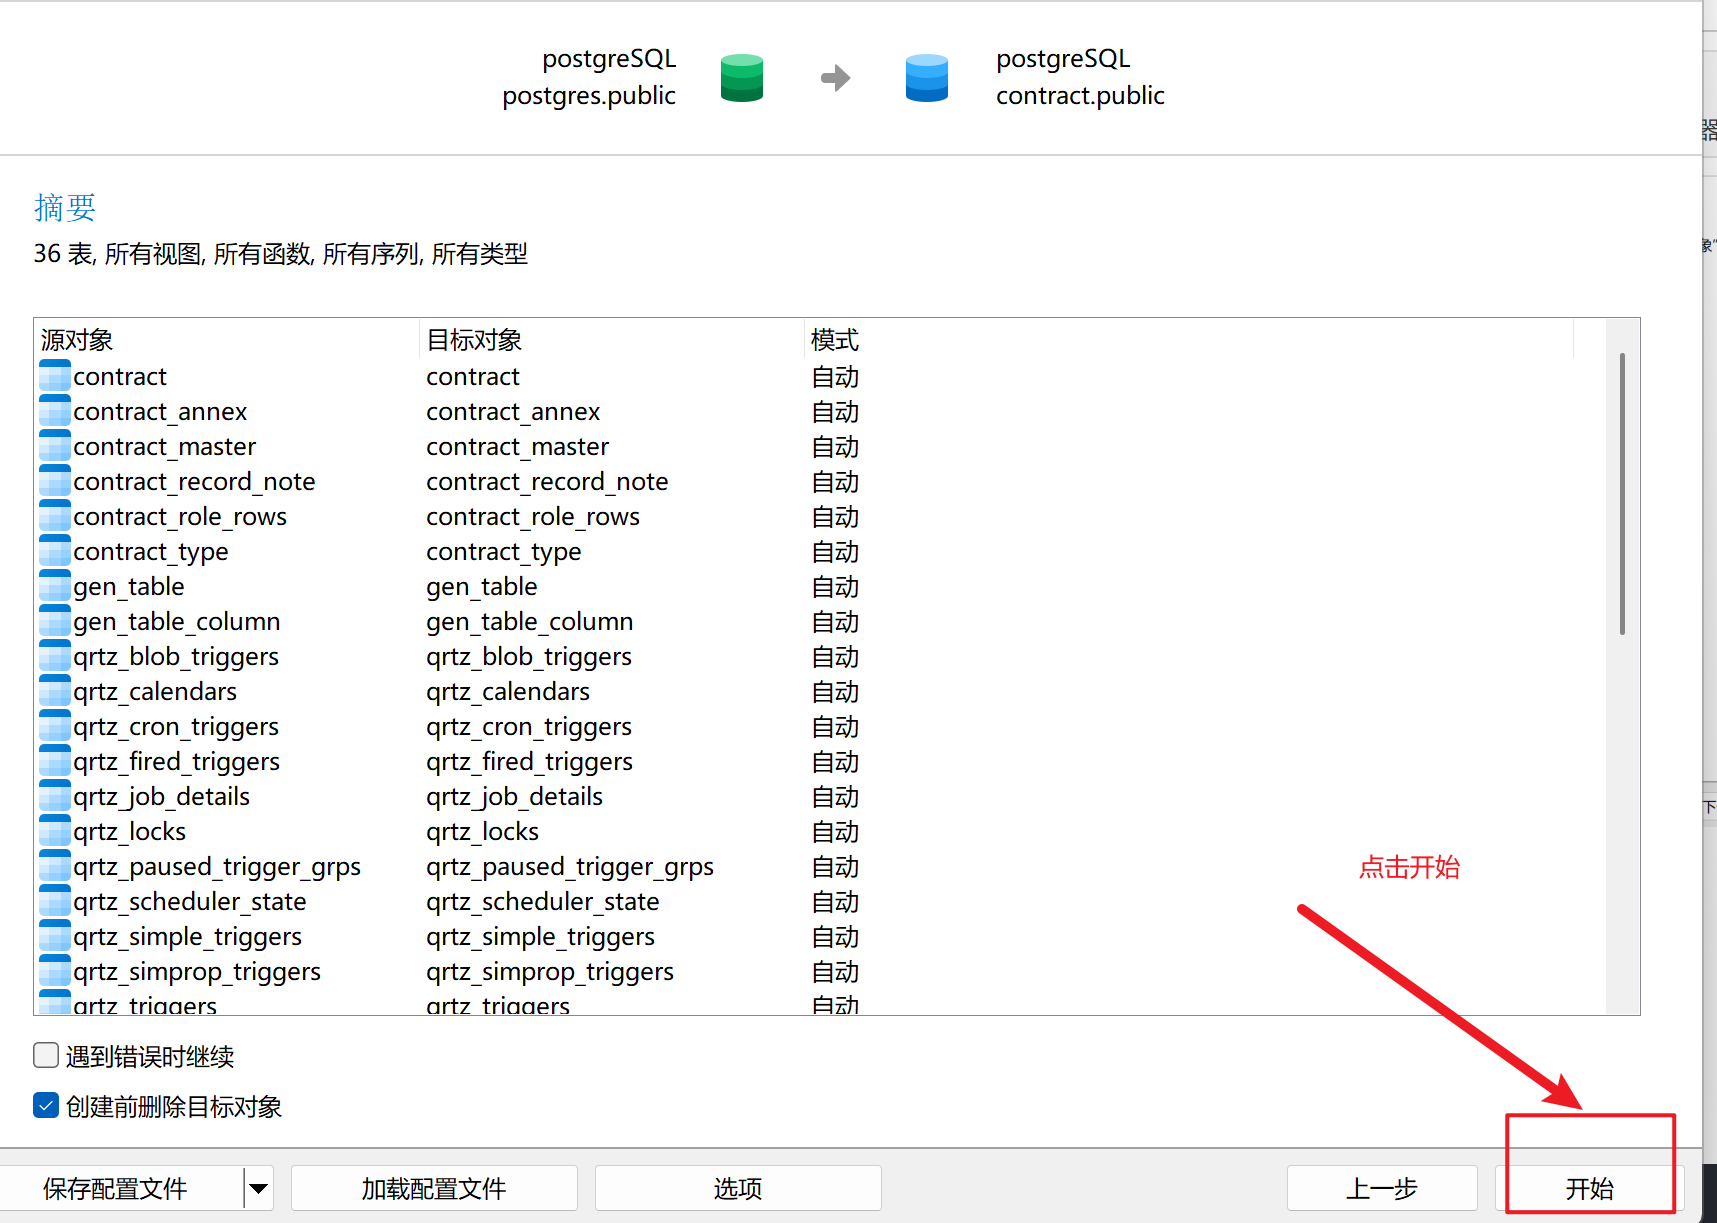Select table icon for contract_role_rows
The height and width of the screenshot is (1223, 1717).
55,517
